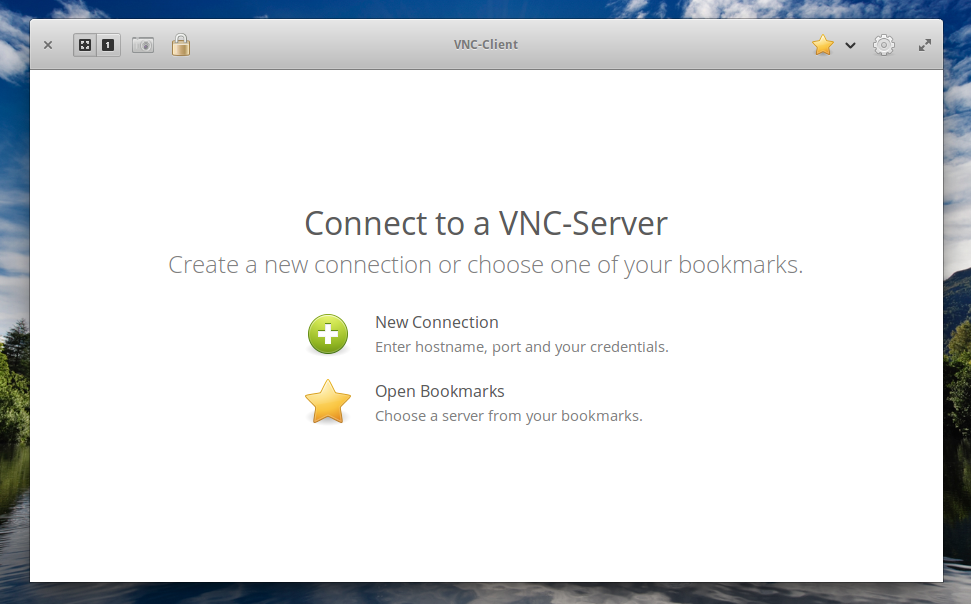The width and height of the screenshot is (971, 604).
Task: Click the 'Connect to a VNC-Server' heading
Action: point(485,223)
